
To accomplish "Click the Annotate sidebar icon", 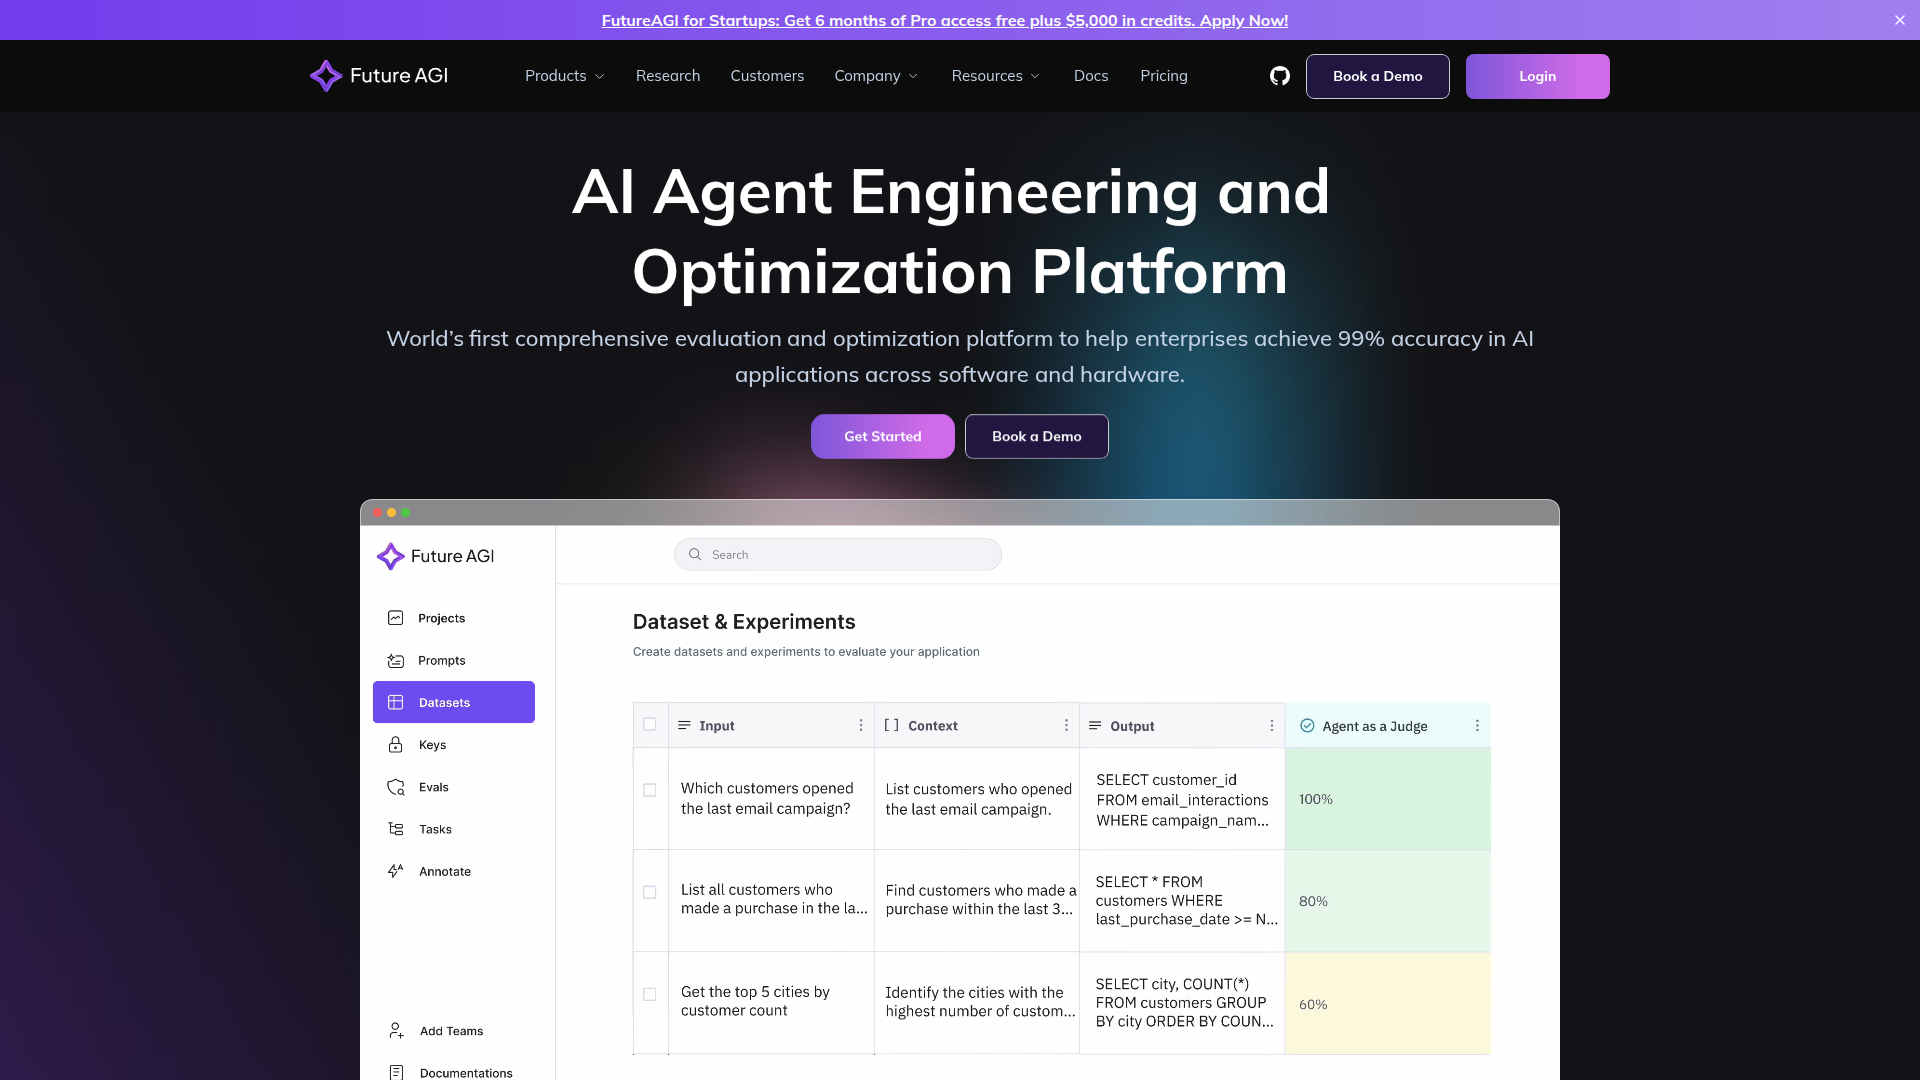I will tap(396, 871).
